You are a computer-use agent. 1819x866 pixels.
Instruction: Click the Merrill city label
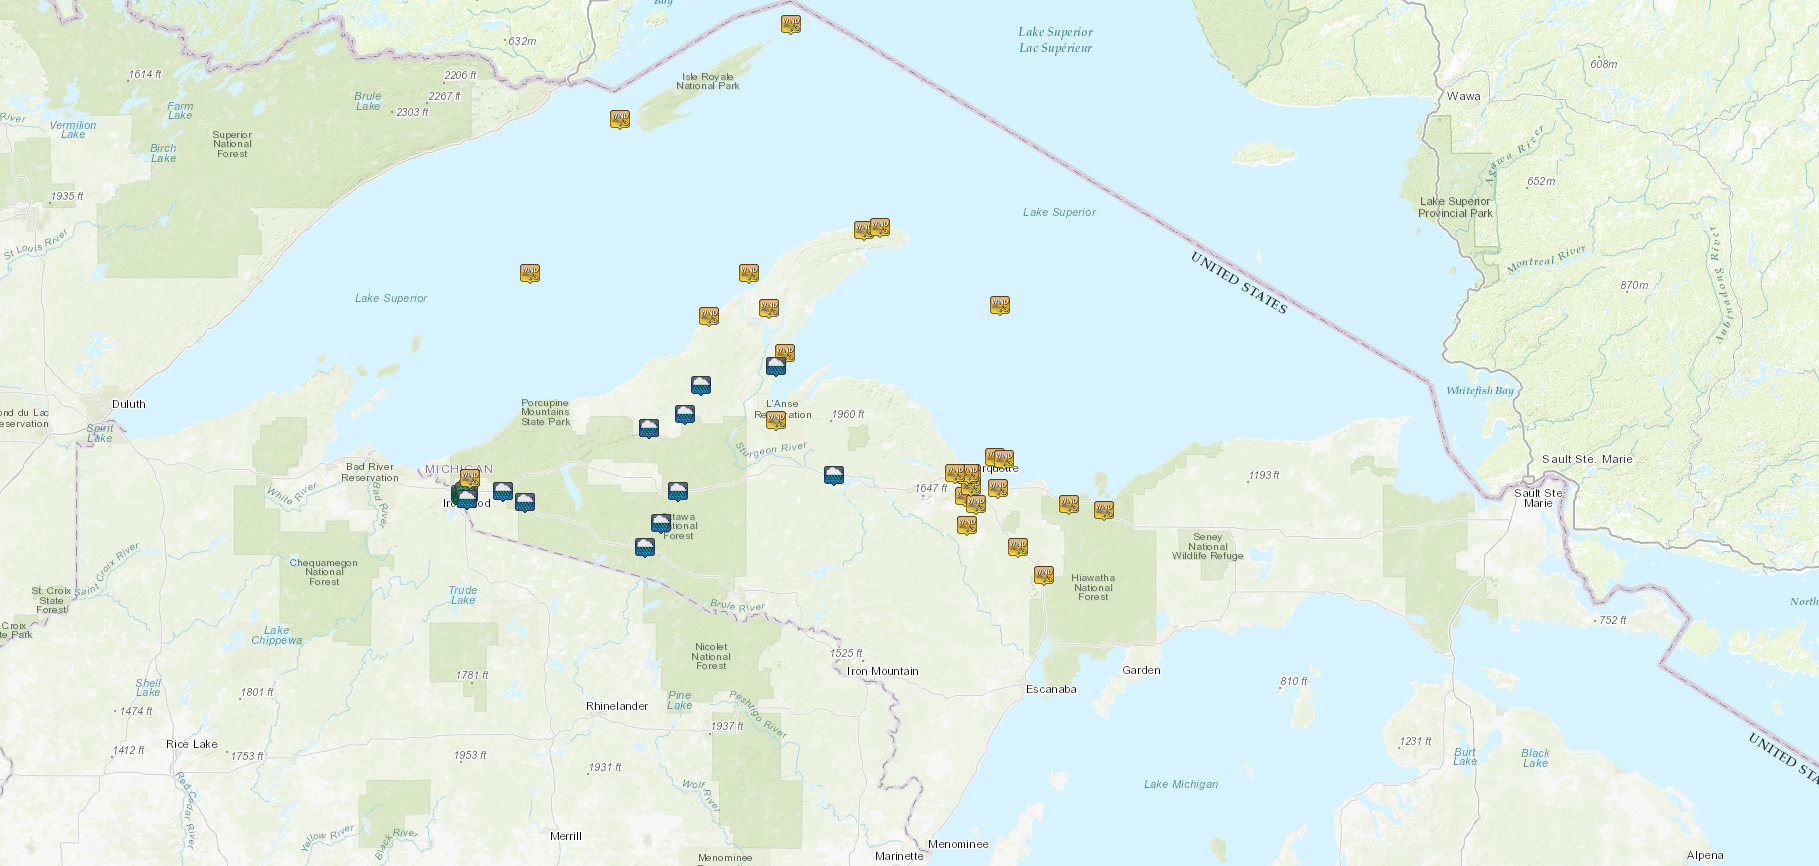(x=566, y=836)
